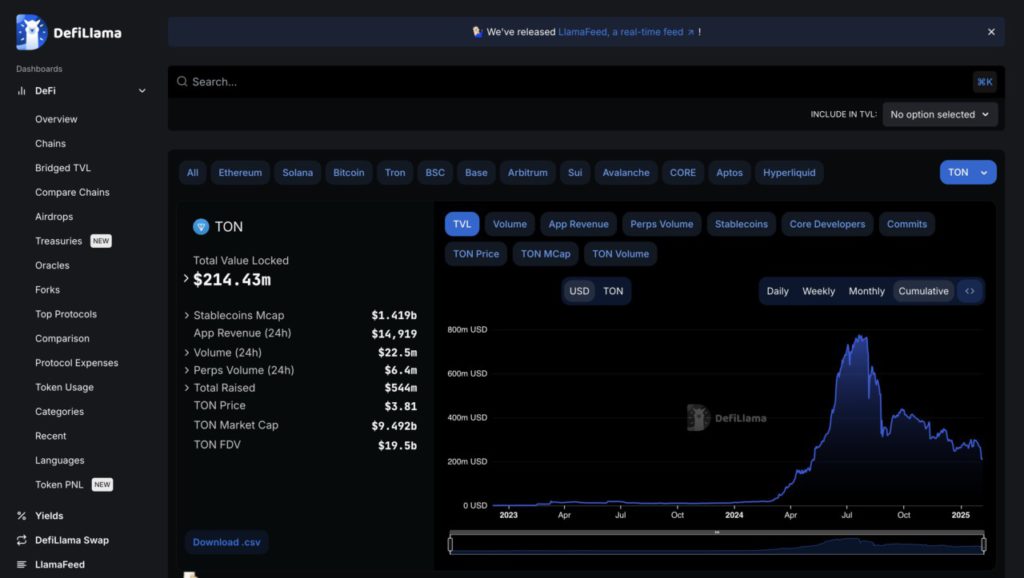Select the Tron chain filter
This screenshot has width=1024, height=578.
395,172
